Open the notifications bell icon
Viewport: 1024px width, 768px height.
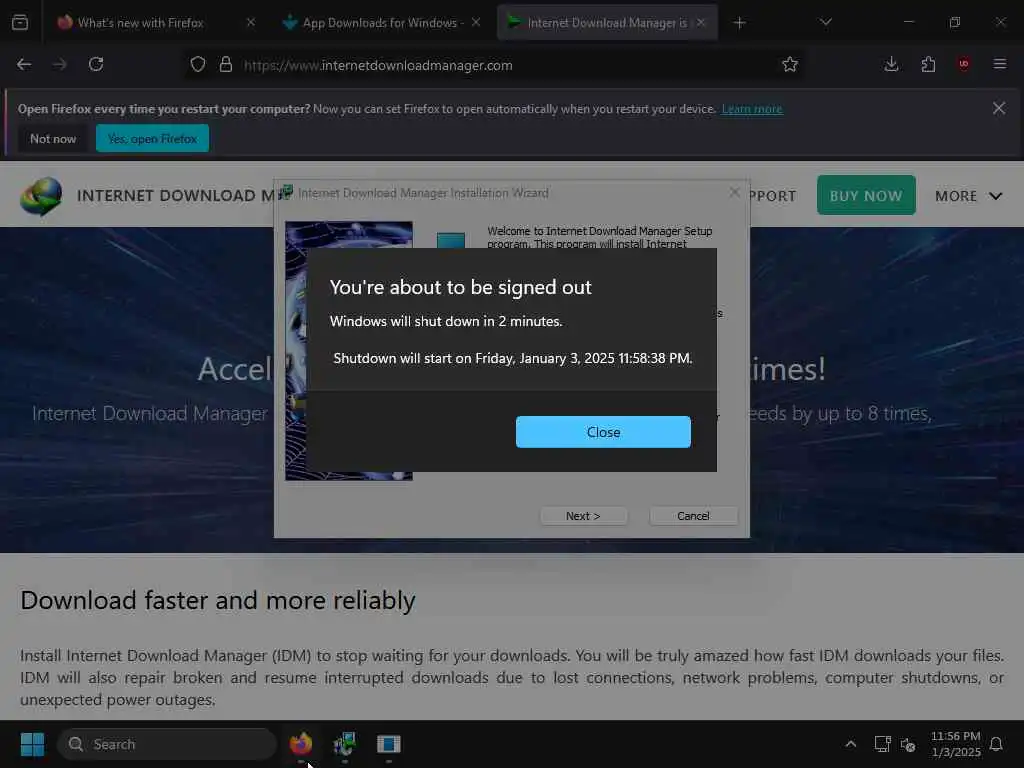(996, 744)
